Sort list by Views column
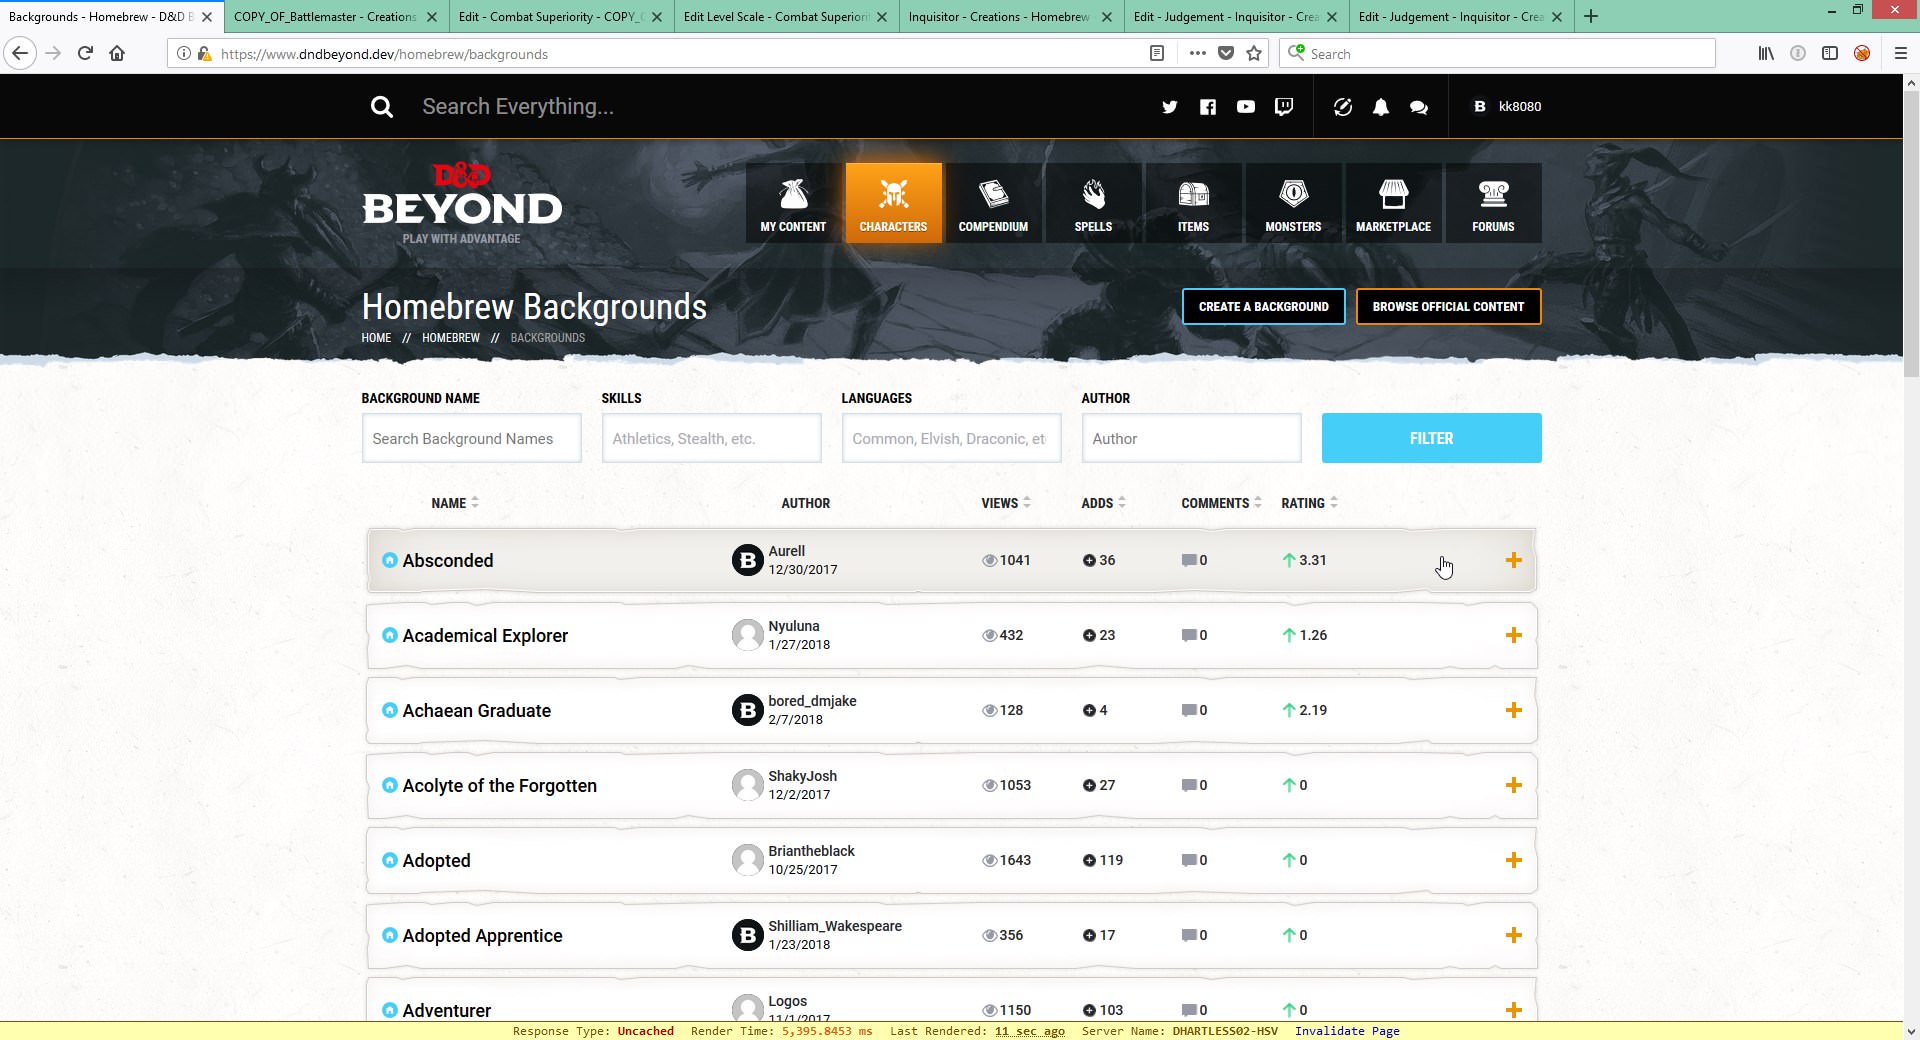1920x1040 pixels. coord(1006,503)
